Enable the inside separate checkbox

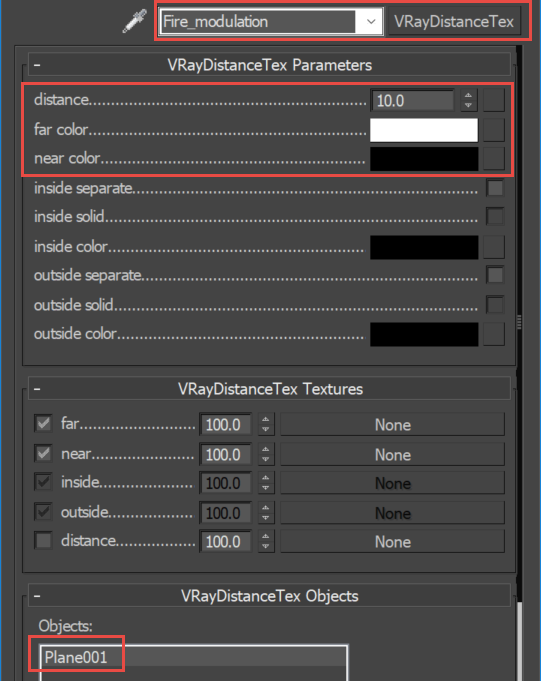(495, 188)
